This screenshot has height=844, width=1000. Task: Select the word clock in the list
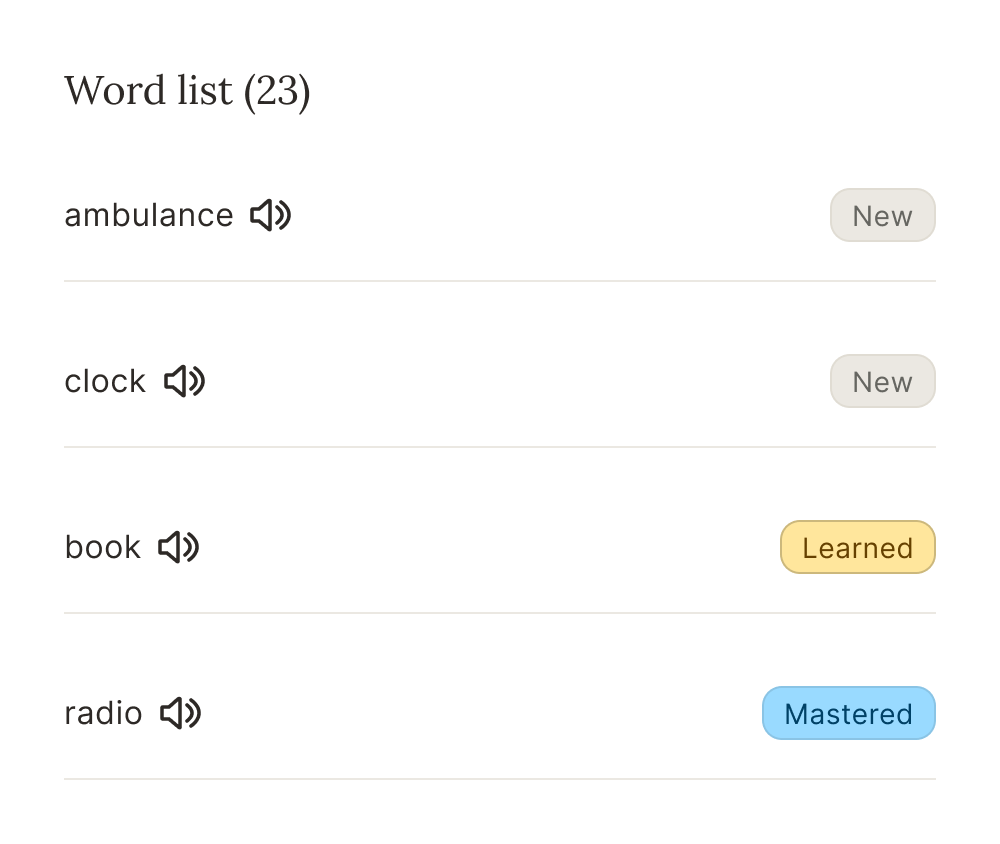[x=104, y=381]
